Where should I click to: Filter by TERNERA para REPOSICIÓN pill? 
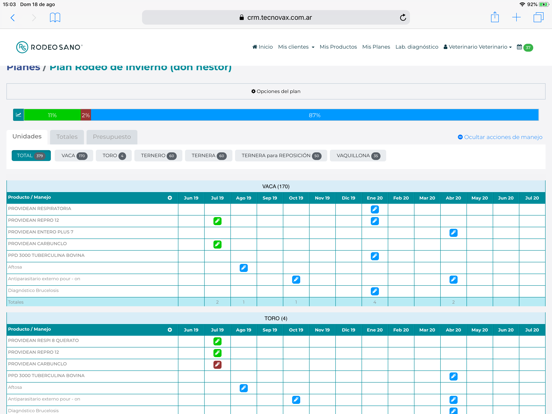click(281, 156)
